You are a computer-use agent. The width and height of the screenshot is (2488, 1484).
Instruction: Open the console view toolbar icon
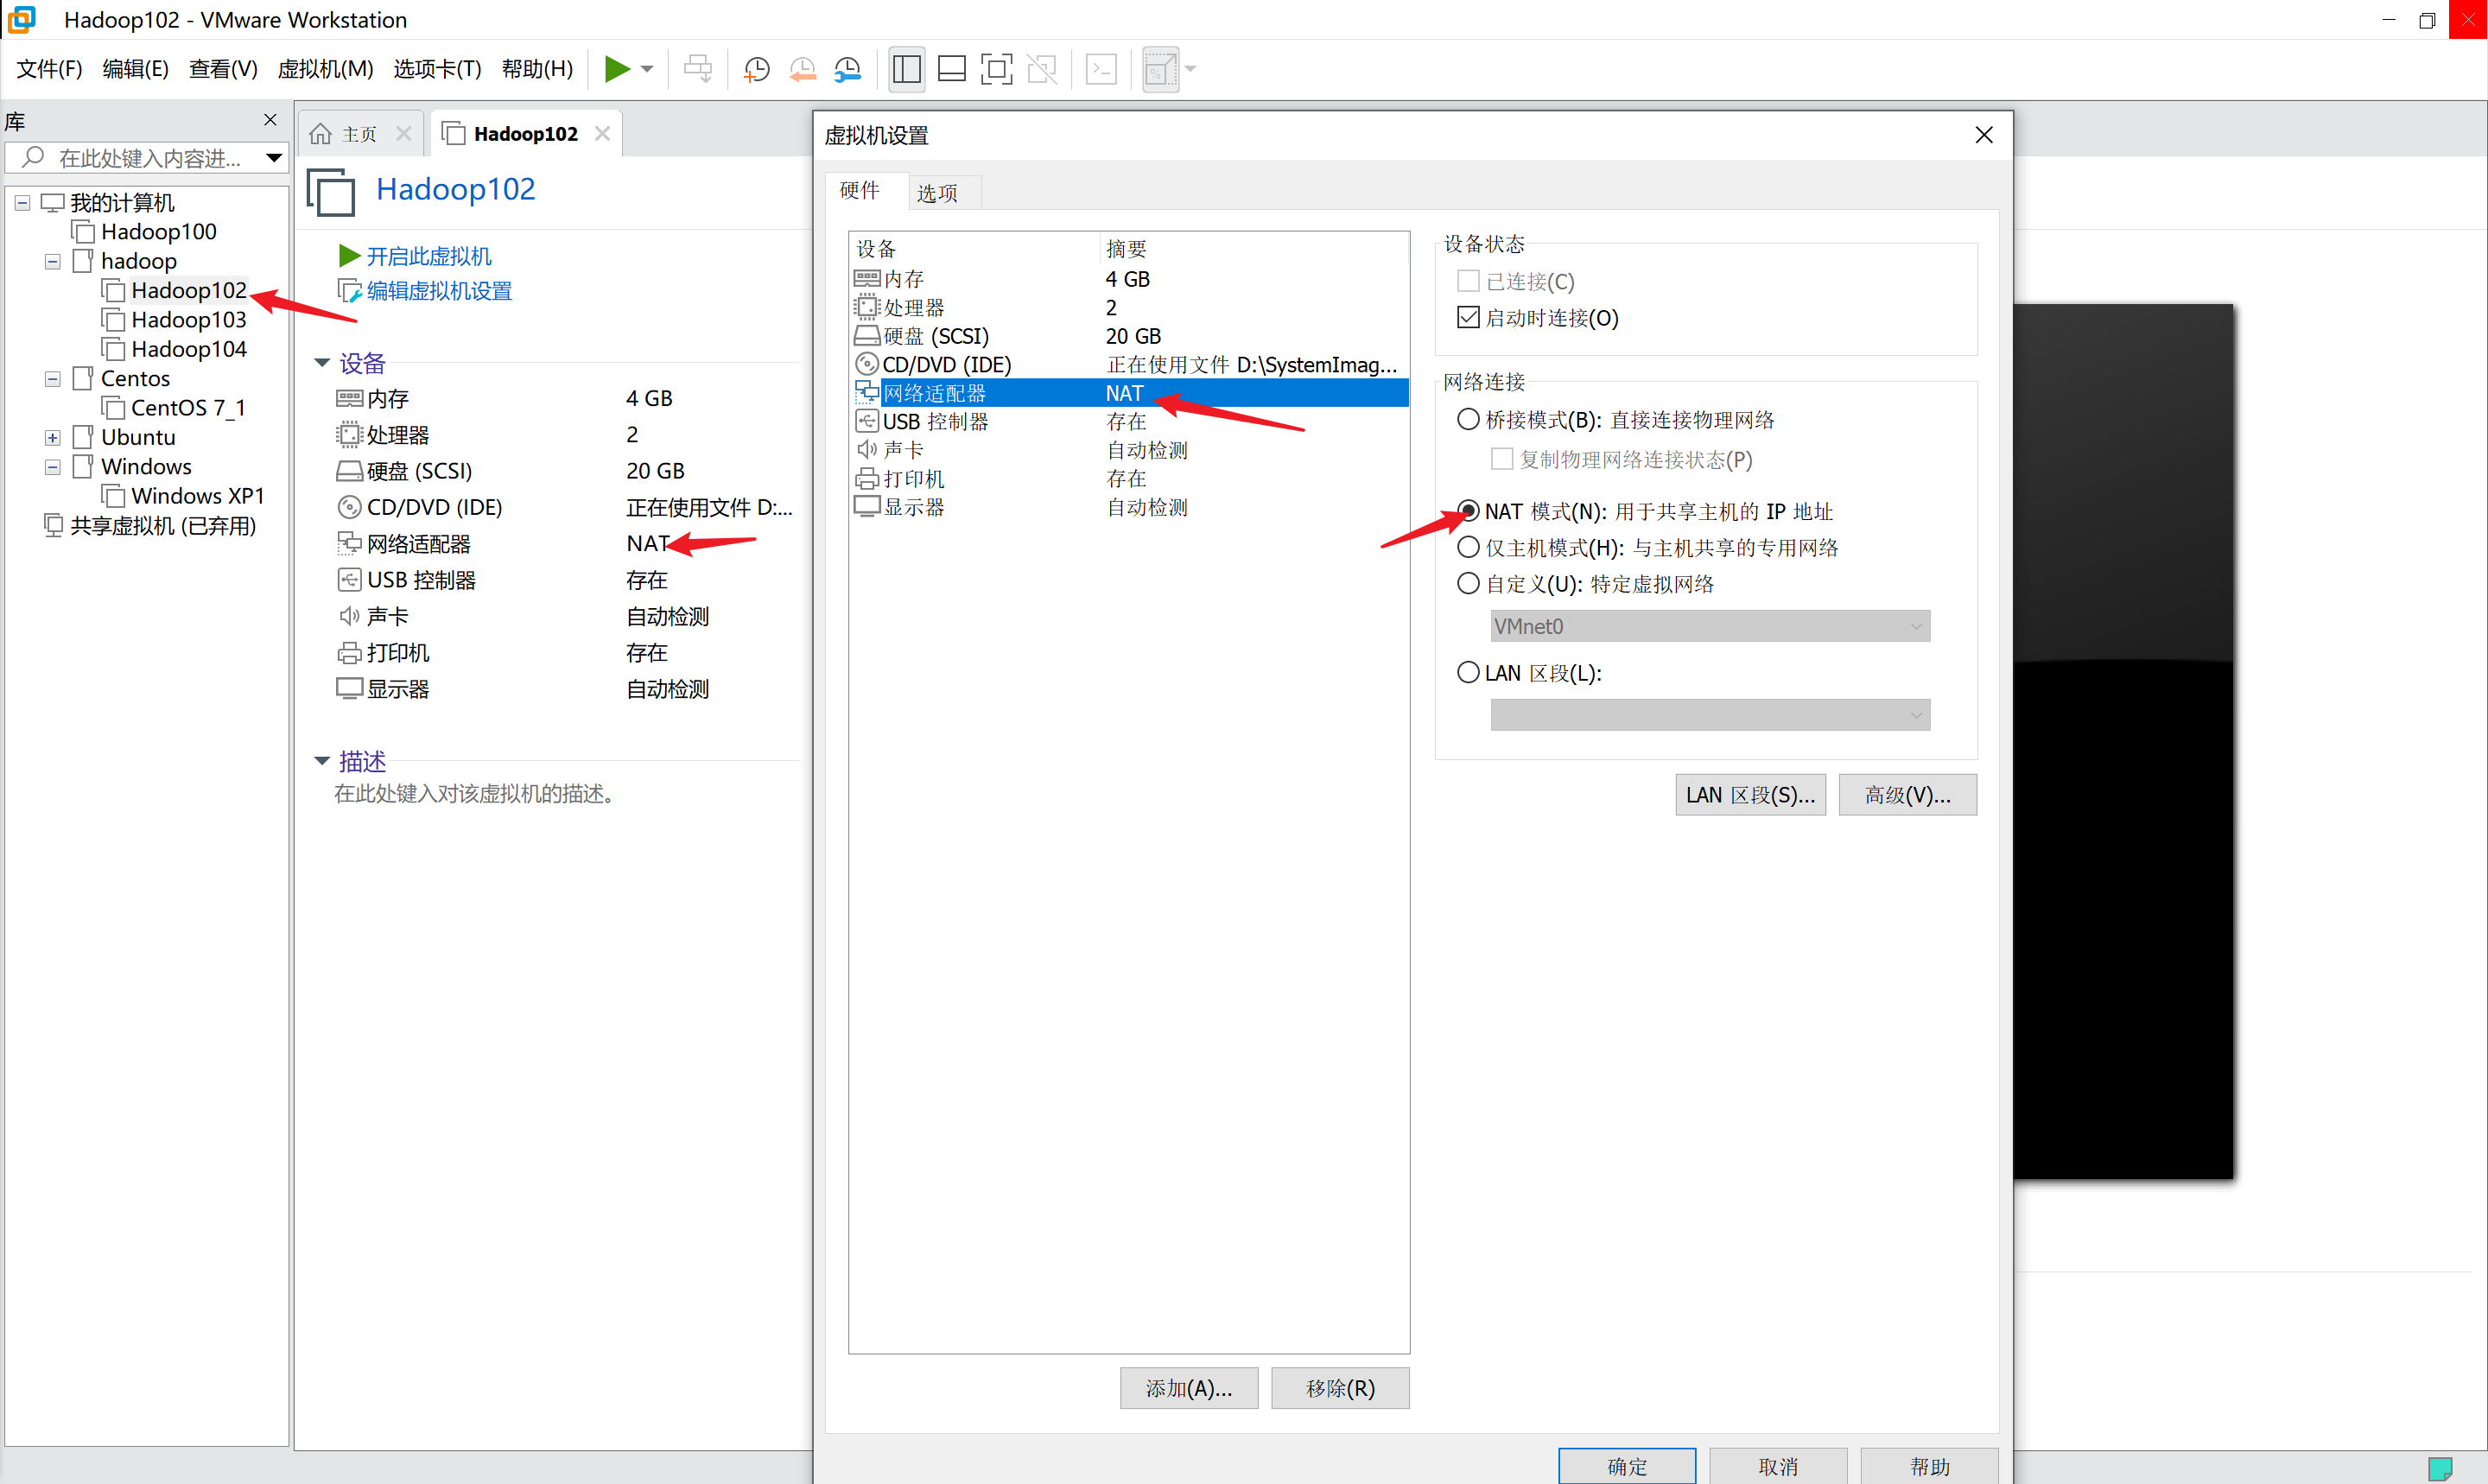coord(1101,69)
